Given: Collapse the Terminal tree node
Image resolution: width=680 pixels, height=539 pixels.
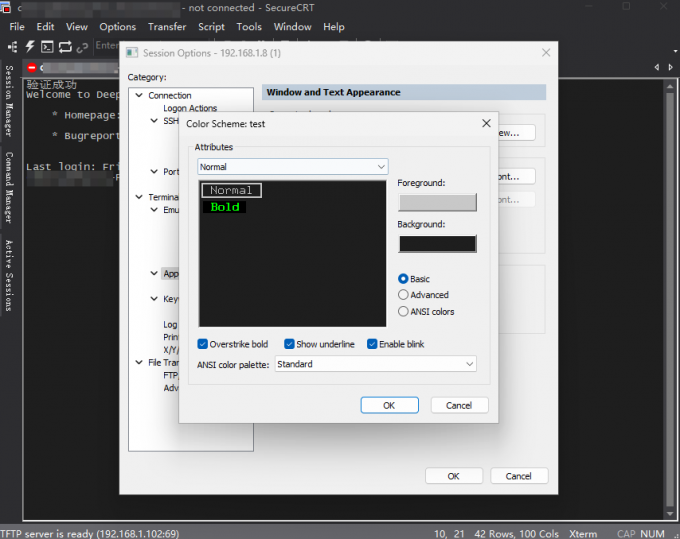Looking at the screenshot, I should pos(139,197).
